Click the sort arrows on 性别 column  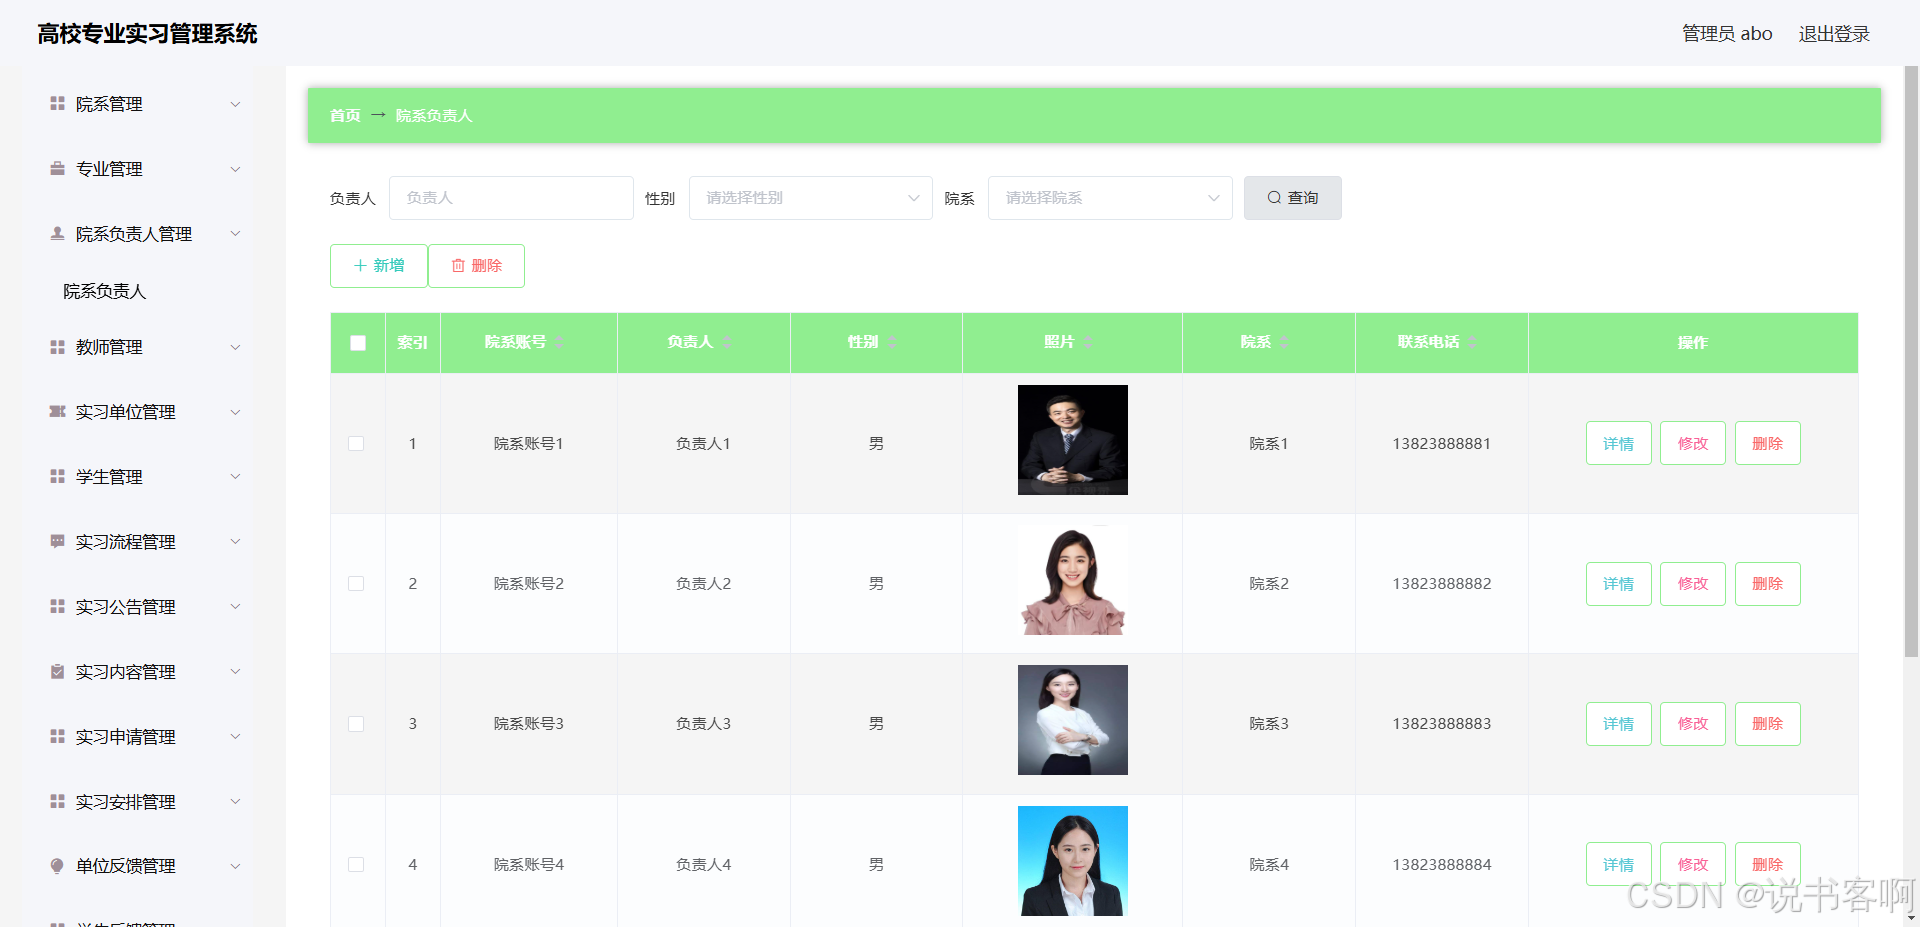click(x=891, y=342)
